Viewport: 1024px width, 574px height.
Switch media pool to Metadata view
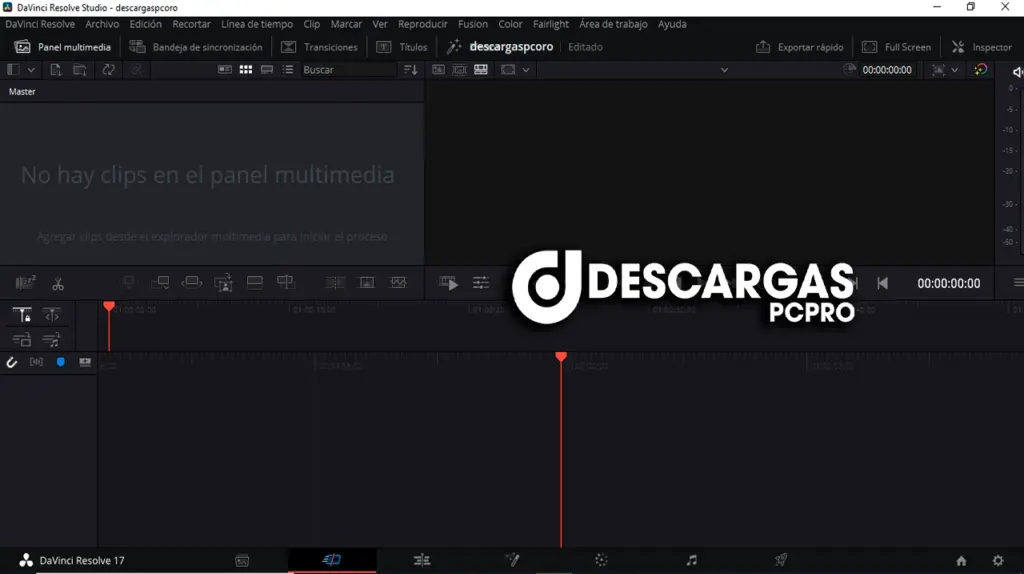tap(225, 70)
